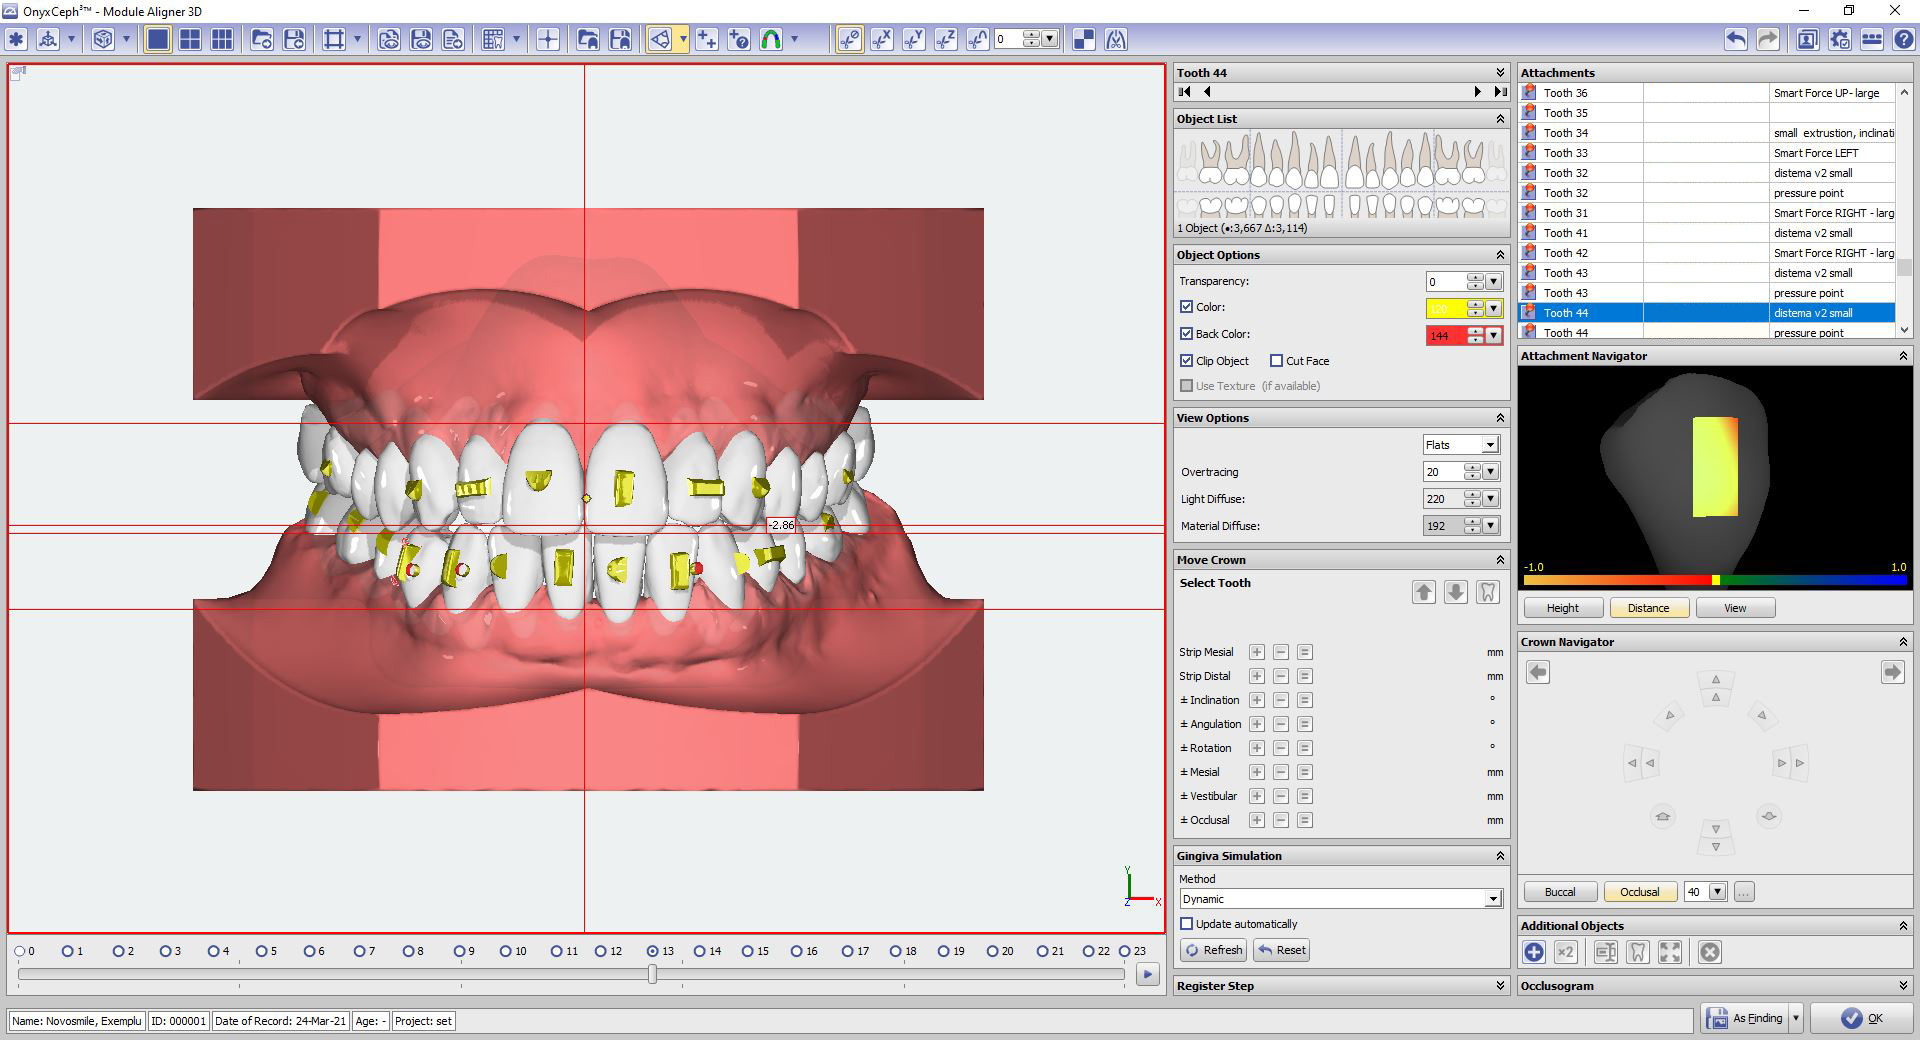
Task: Click the checkerboard pattern icon
Action: pos(1084,39)
